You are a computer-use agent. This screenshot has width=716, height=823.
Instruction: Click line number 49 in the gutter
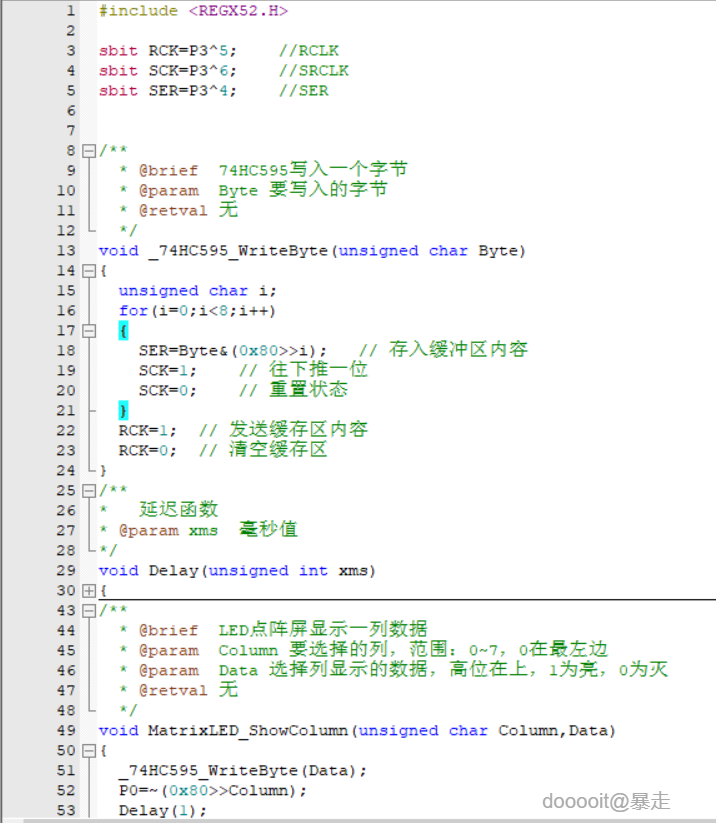66,731
